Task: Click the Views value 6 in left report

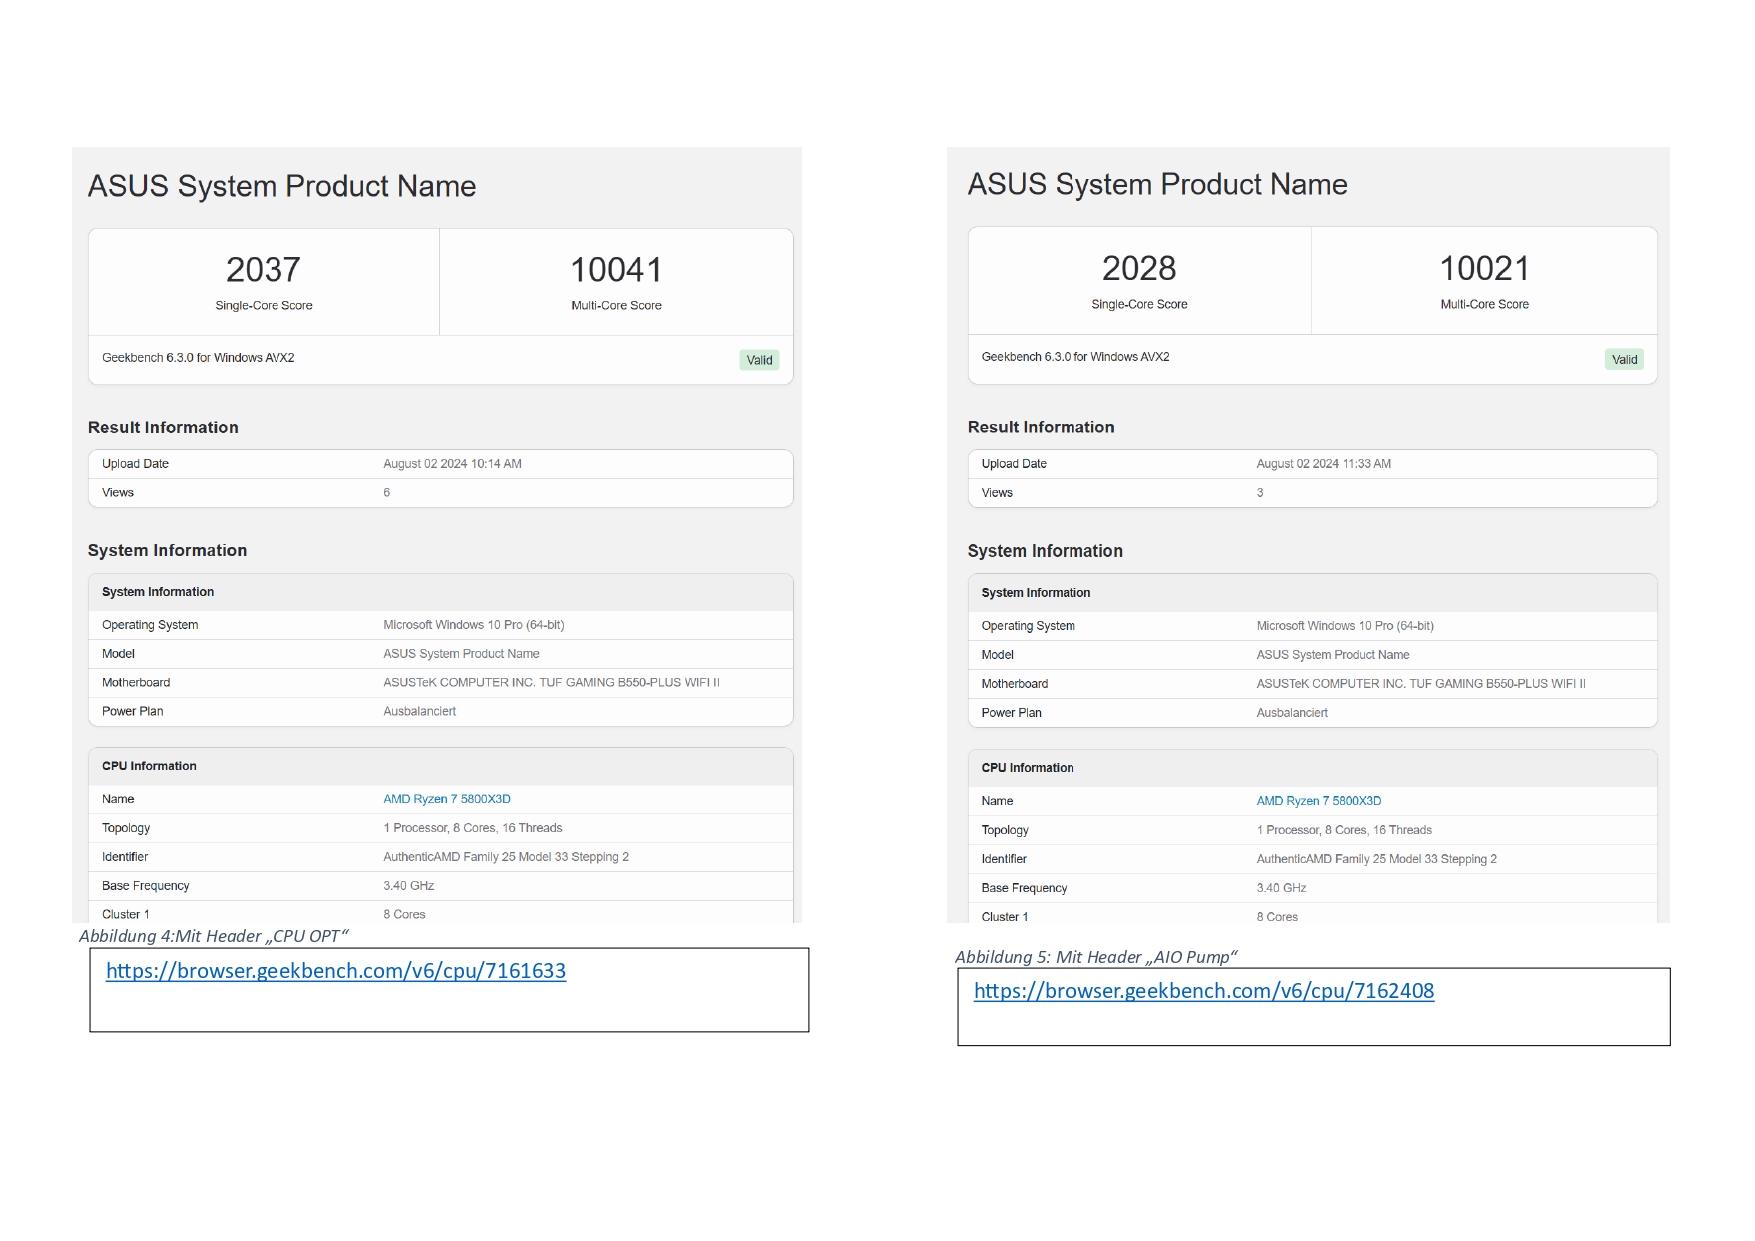Action: point(387,493)
